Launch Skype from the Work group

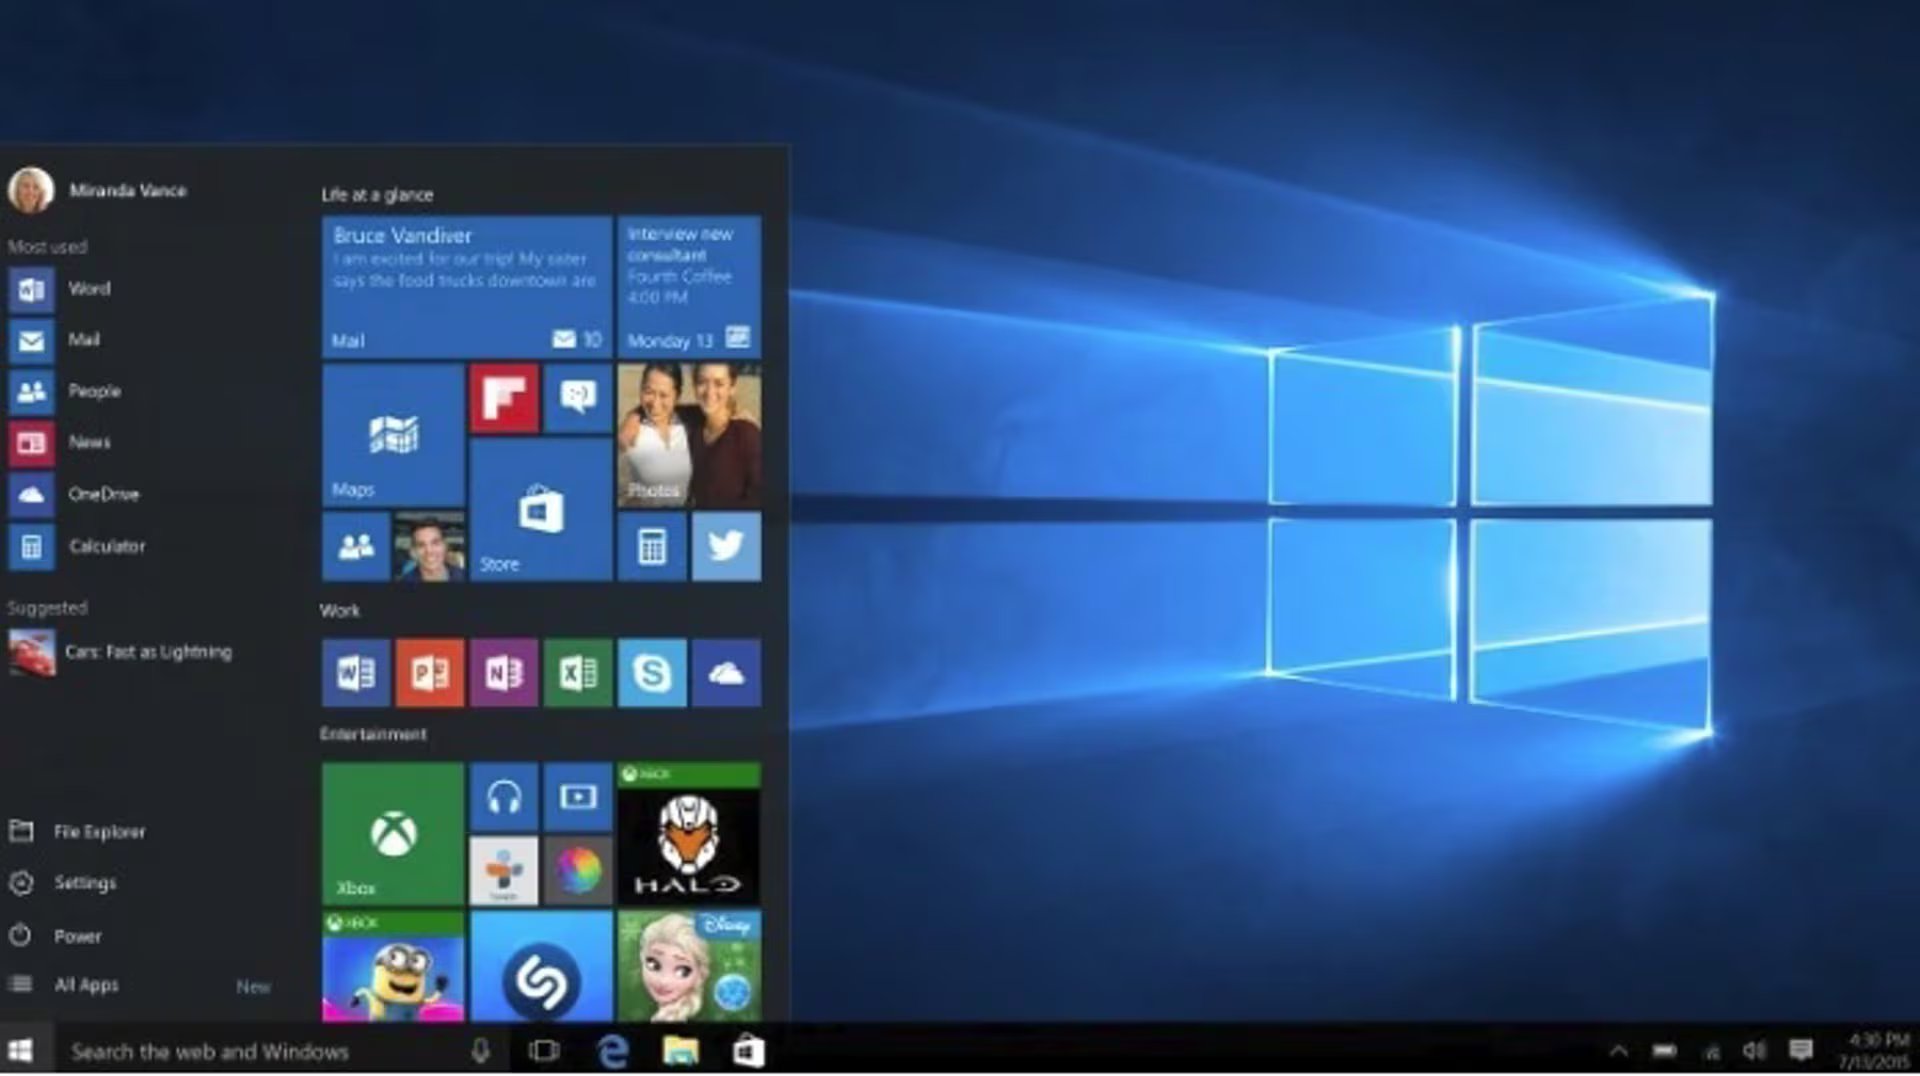652,673
